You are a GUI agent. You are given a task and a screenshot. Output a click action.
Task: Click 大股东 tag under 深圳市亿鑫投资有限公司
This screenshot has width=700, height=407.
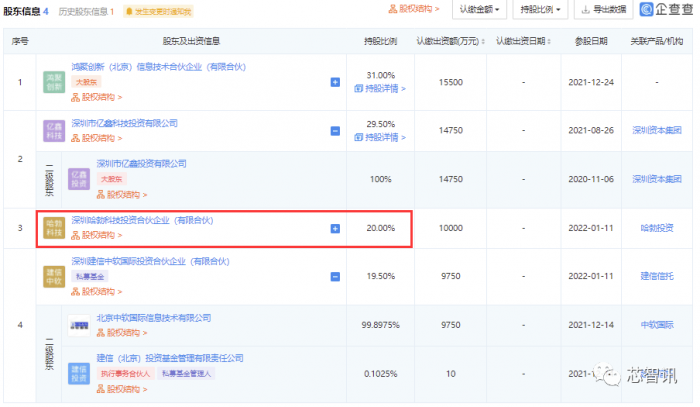click(x=112, y=179)
